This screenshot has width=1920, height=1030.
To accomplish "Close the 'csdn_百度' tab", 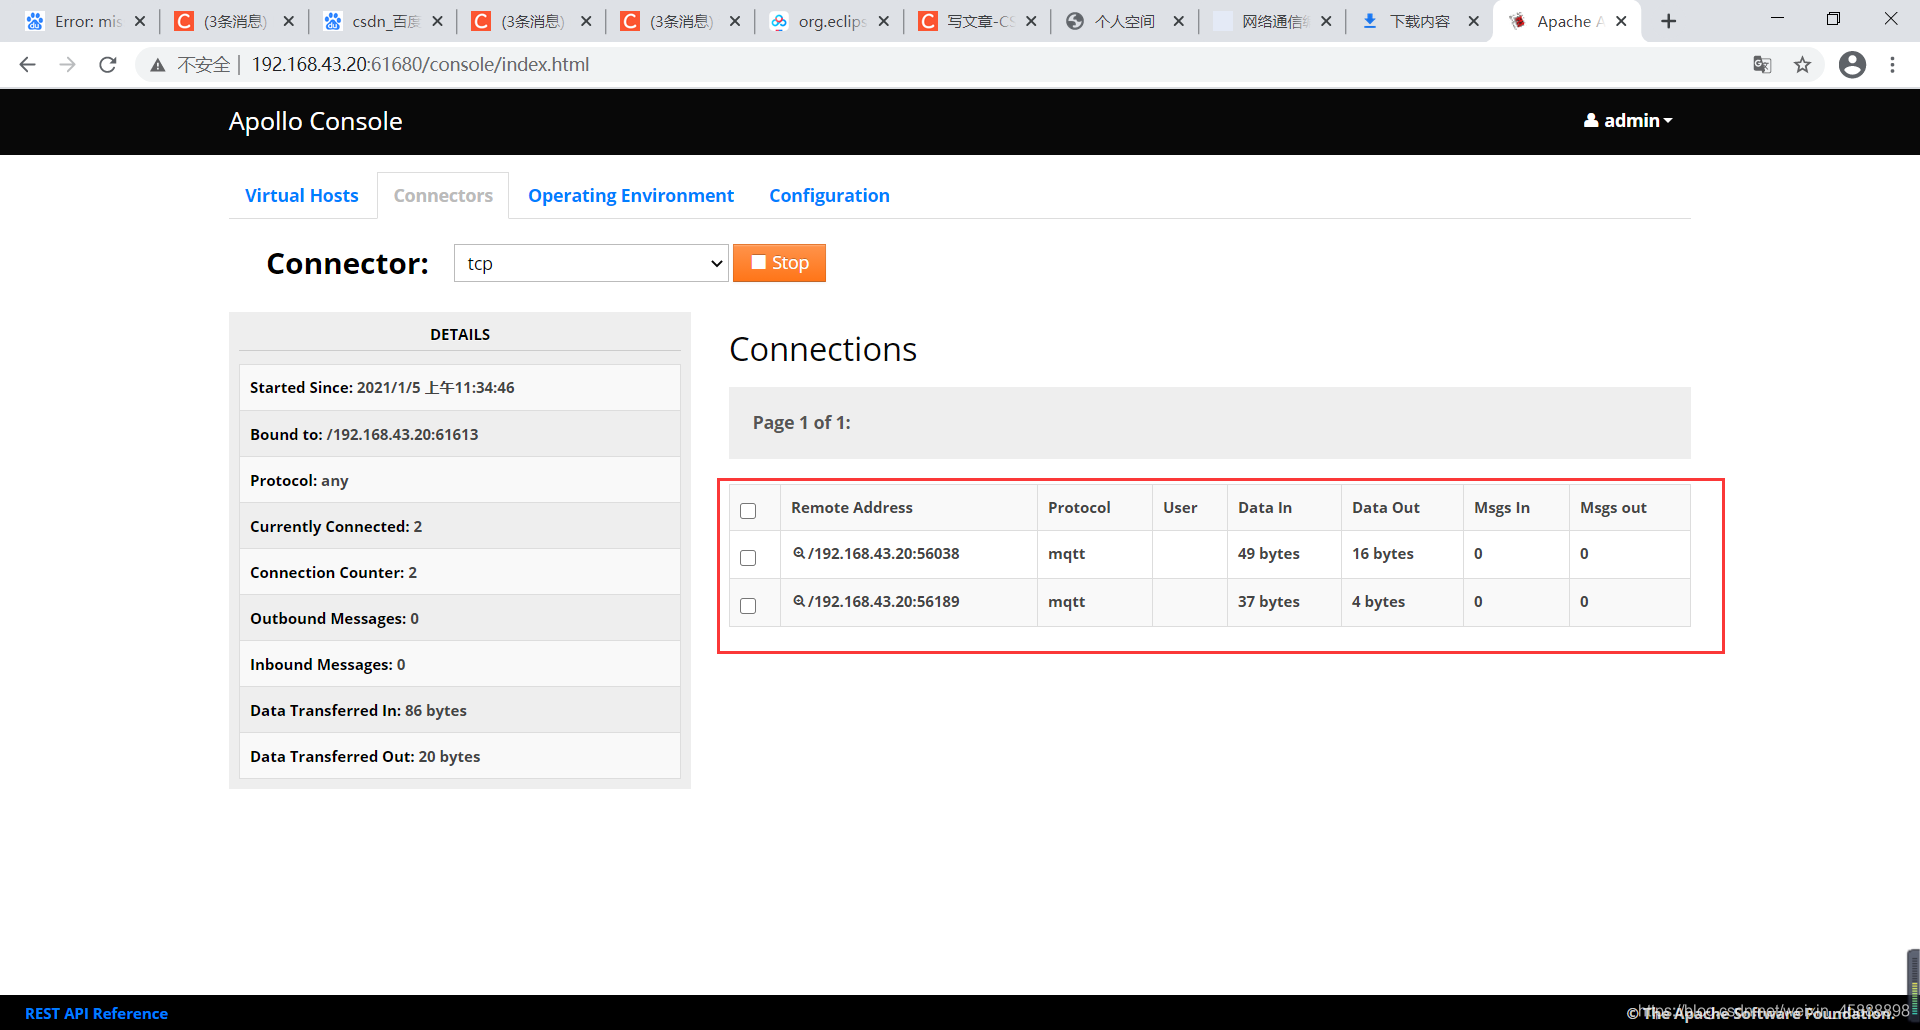I will point(437,21).
